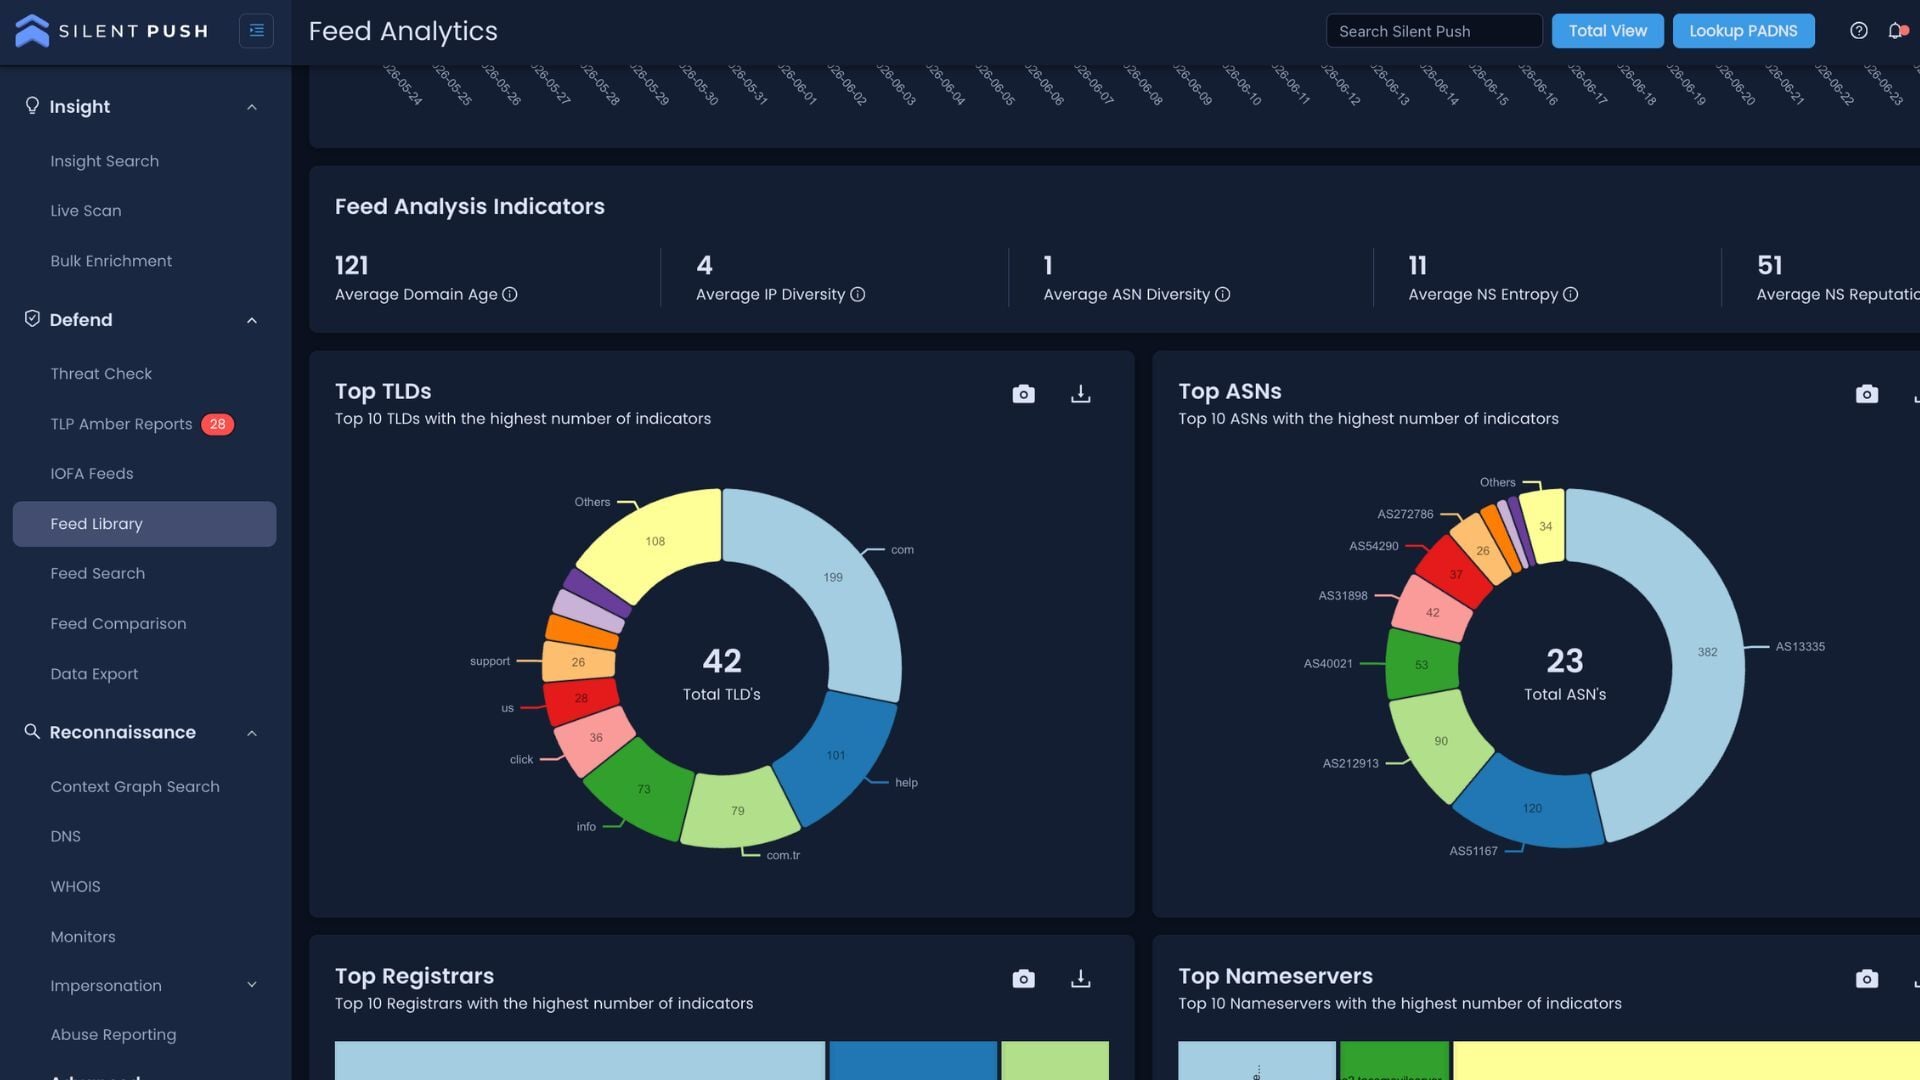Click the us slice (28) in TLD chart
Screen dimensions: 1920x1080
point(580,699)
